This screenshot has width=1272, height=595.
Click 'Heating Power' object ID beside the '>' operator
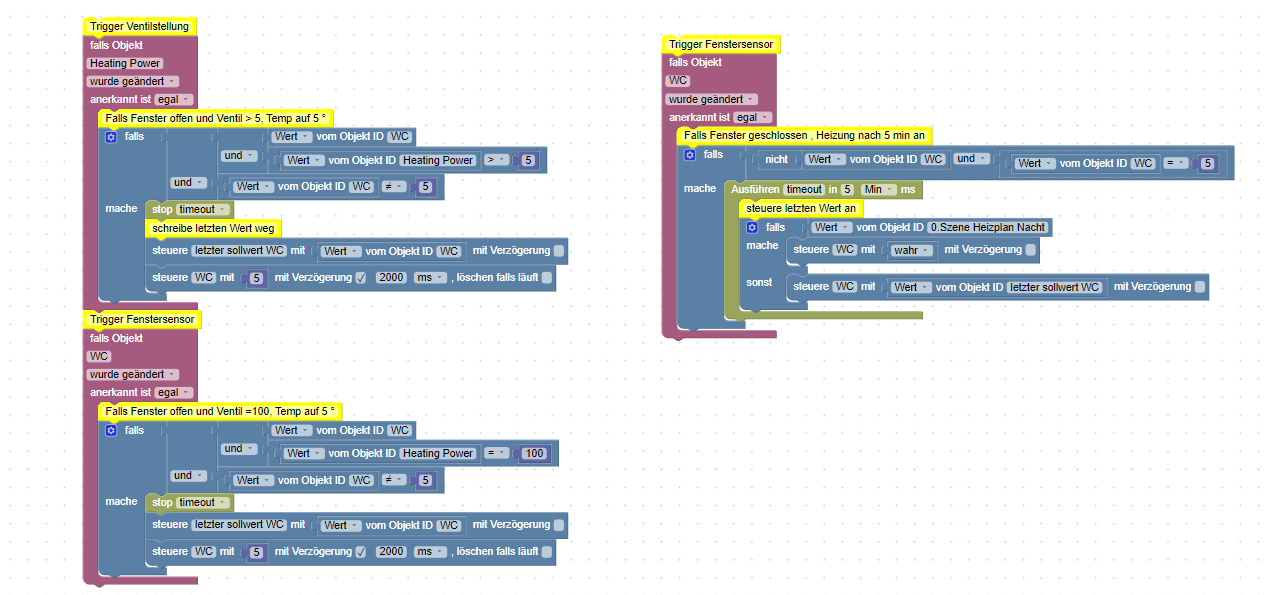(438, 160)
